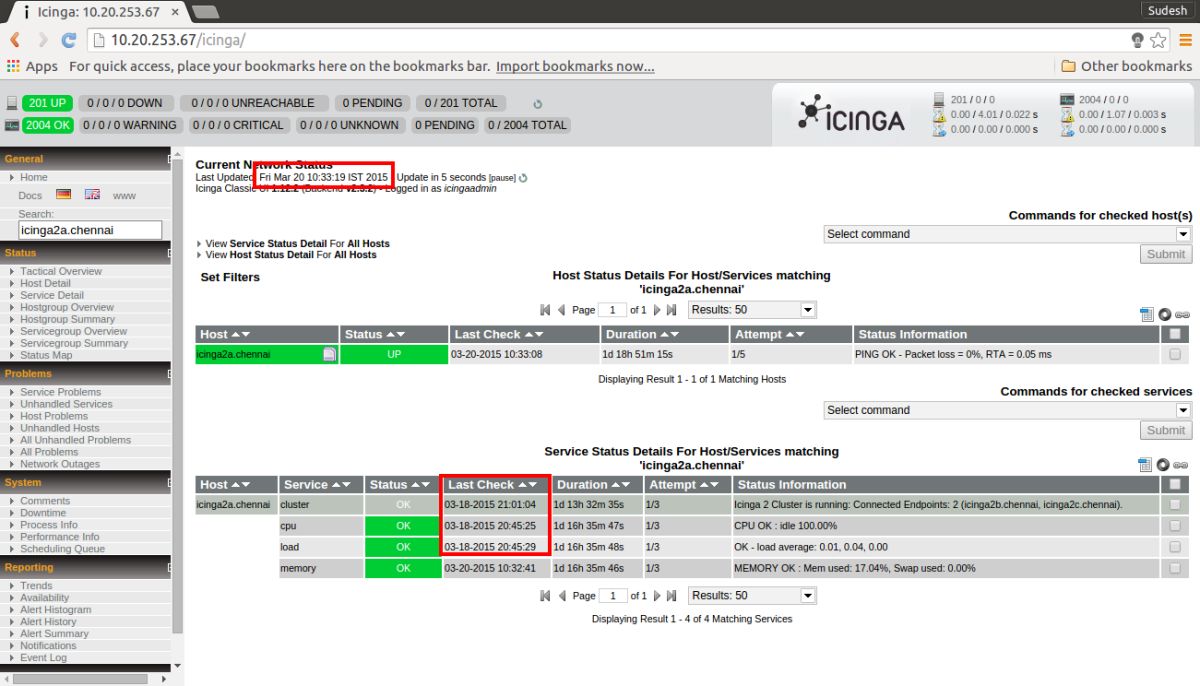
Task: Open the Other bookmarks folder
Action: click(1126, 66)
